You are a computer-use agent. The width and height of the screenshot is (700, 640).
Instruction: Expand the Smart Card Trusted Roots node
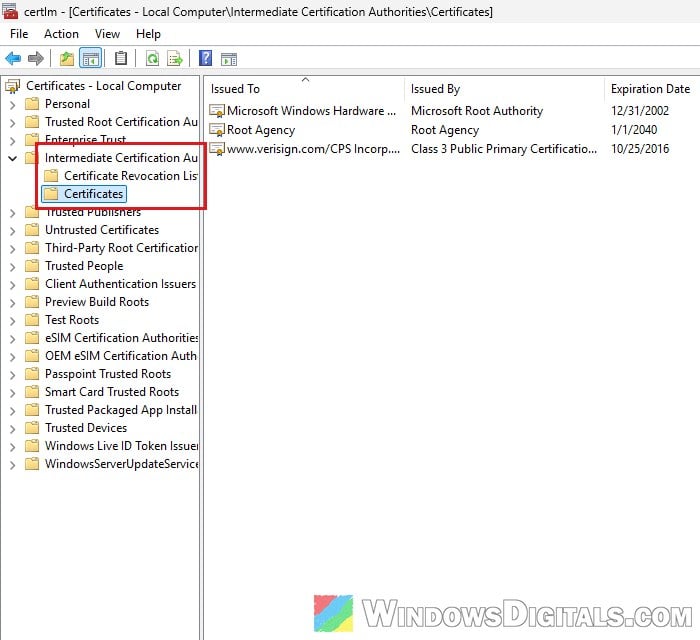pyautogui.click(x=12, y=393)
